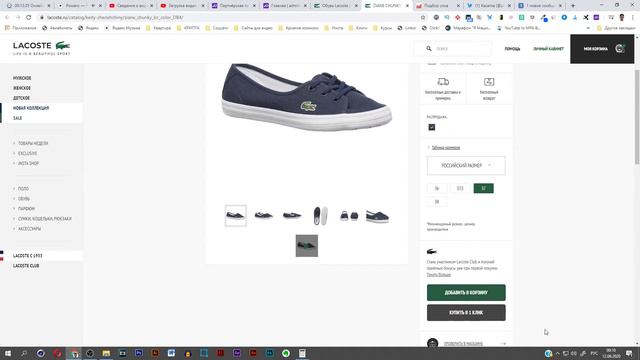Open the shopping cart bag icon
640x360 pixels.
tap(620, 49)
